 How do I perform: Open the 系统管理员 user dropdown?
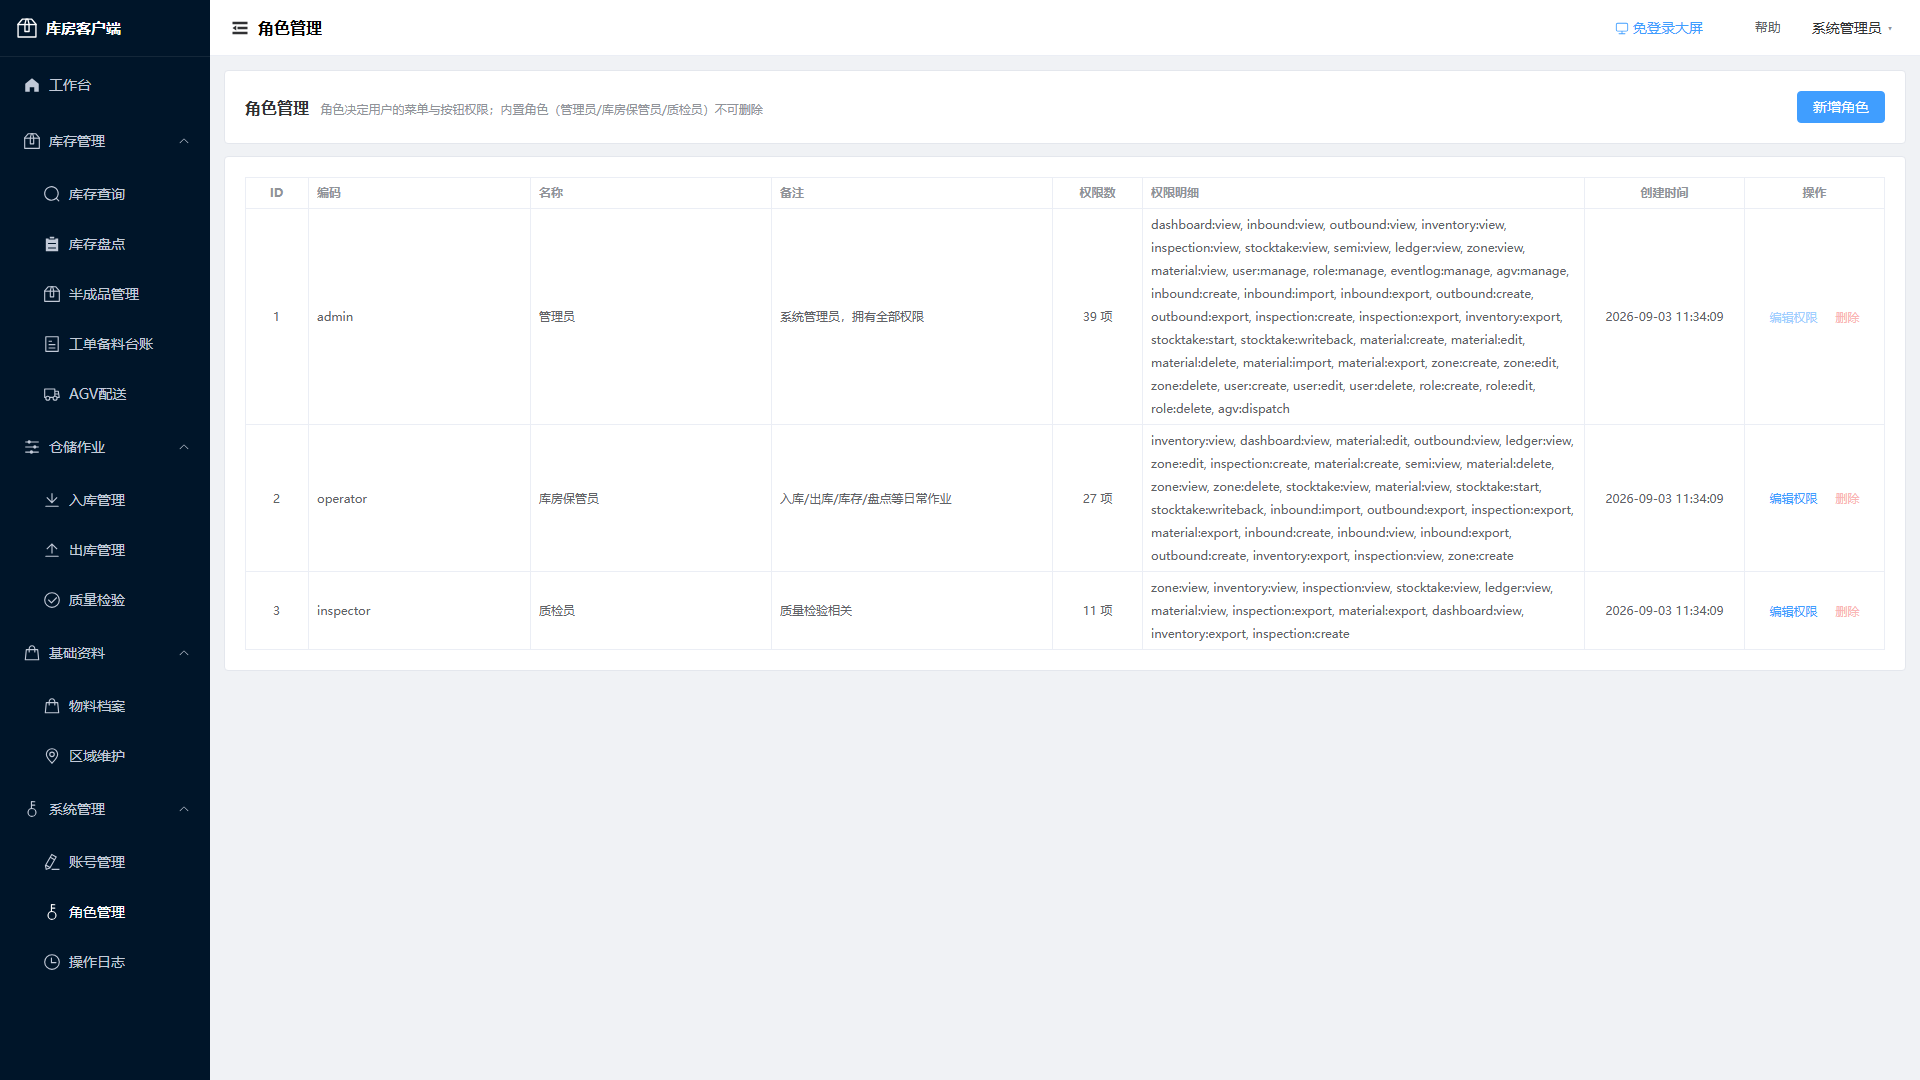pyautogui.click(x=1852, y=28)
